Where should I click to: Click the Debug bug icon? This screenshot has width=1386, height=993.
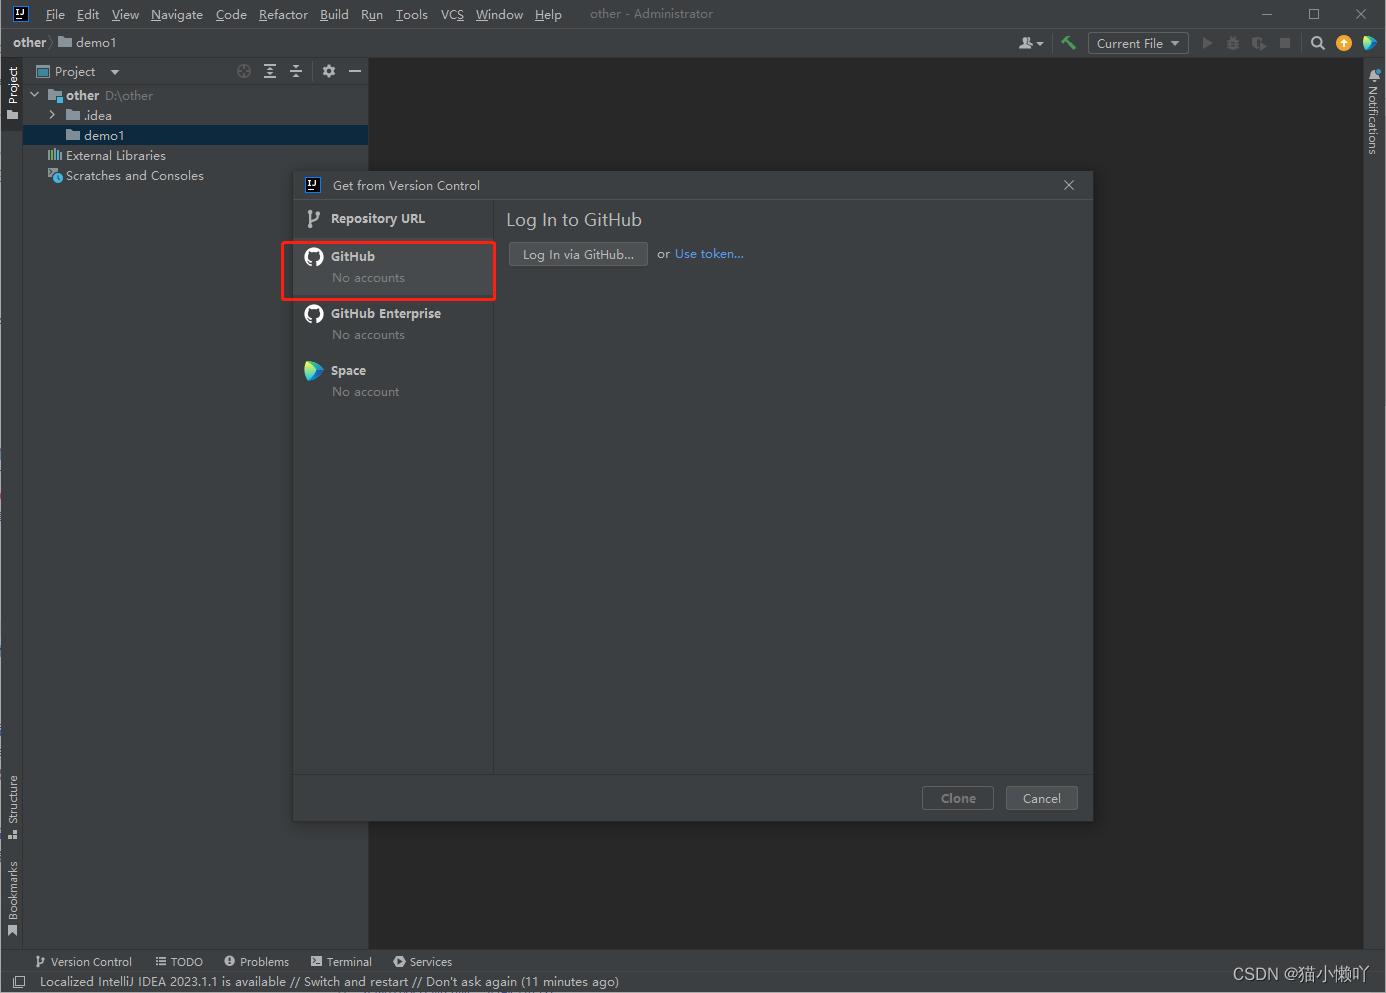click(x=1233, y=43)
